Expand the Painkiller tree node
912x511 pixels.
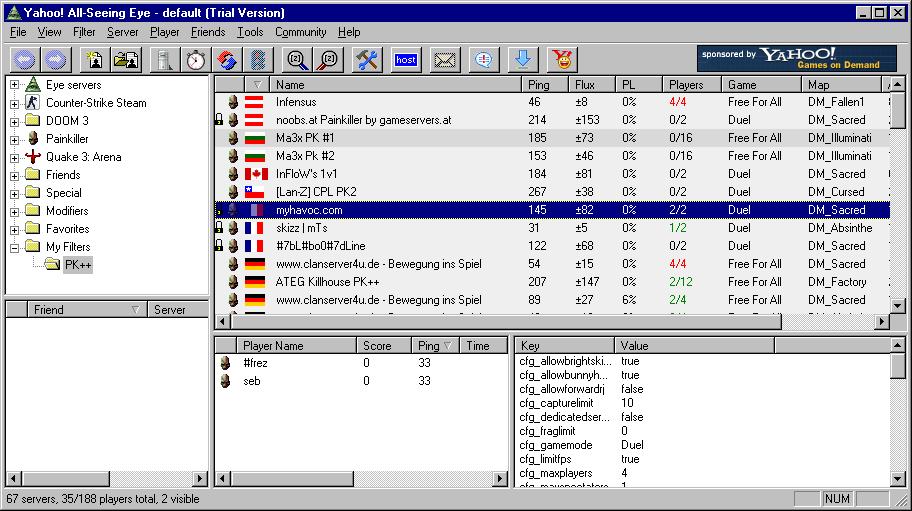point(15,140)
